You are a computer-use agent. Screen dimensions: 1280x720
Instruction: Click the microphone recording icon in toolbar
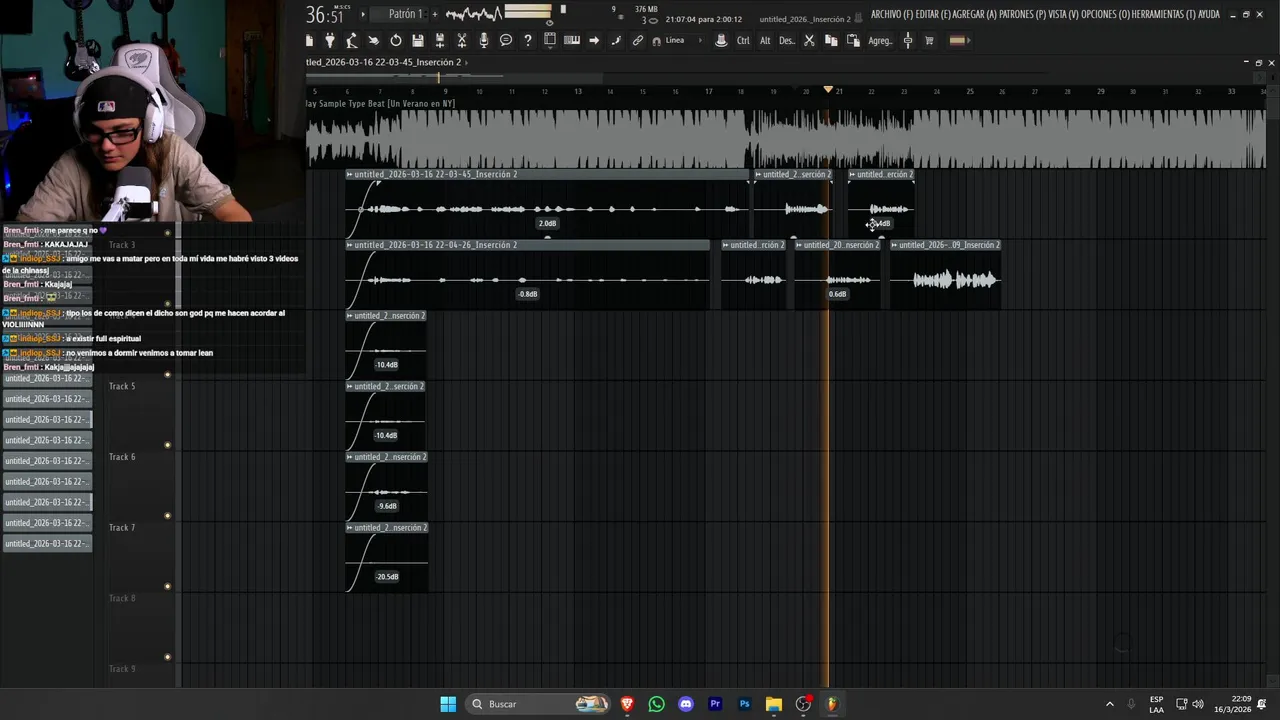[x=484, y=41]
